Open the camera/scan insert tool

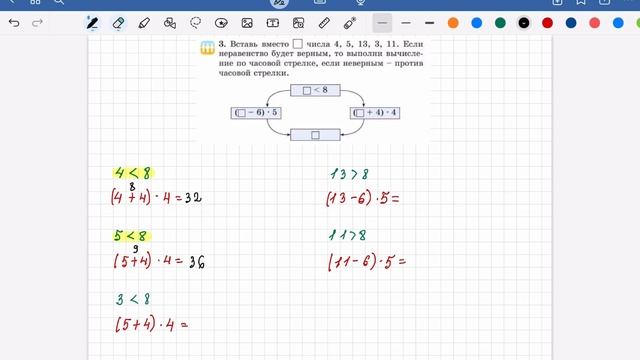point(298,23)
